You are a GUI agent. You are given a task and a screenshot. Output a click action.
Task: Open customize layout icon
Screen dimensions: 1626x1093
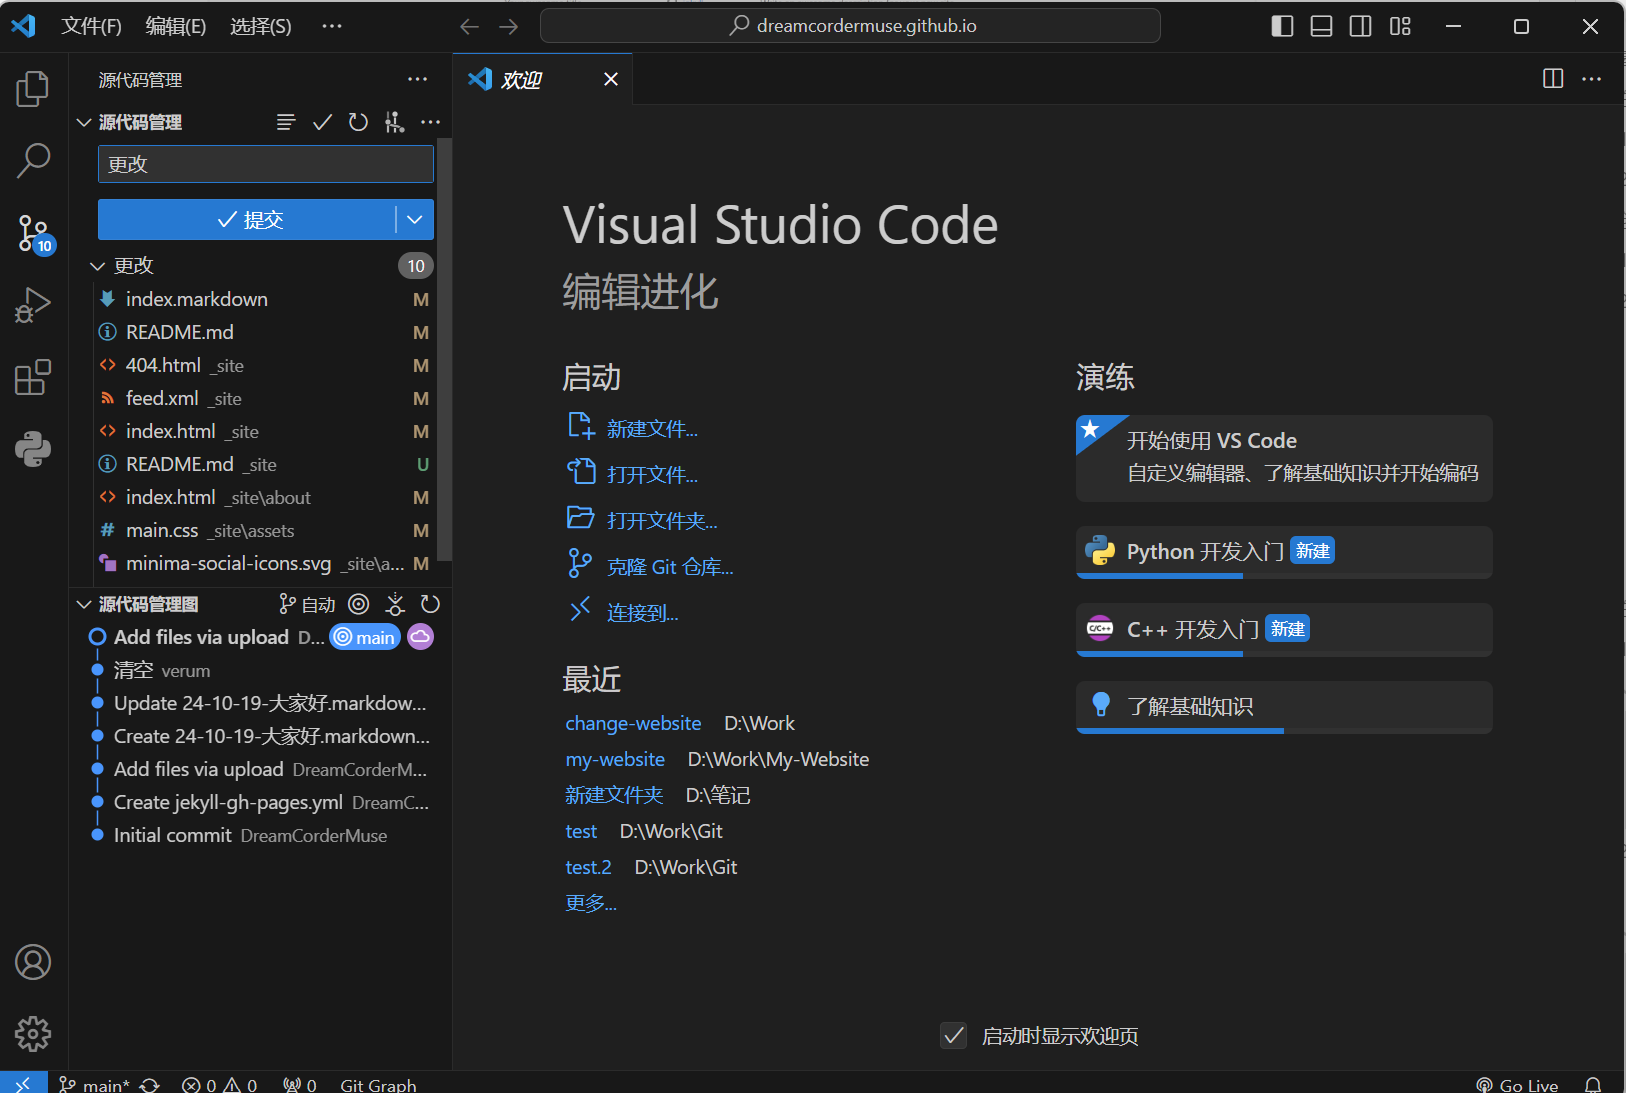1400,26
